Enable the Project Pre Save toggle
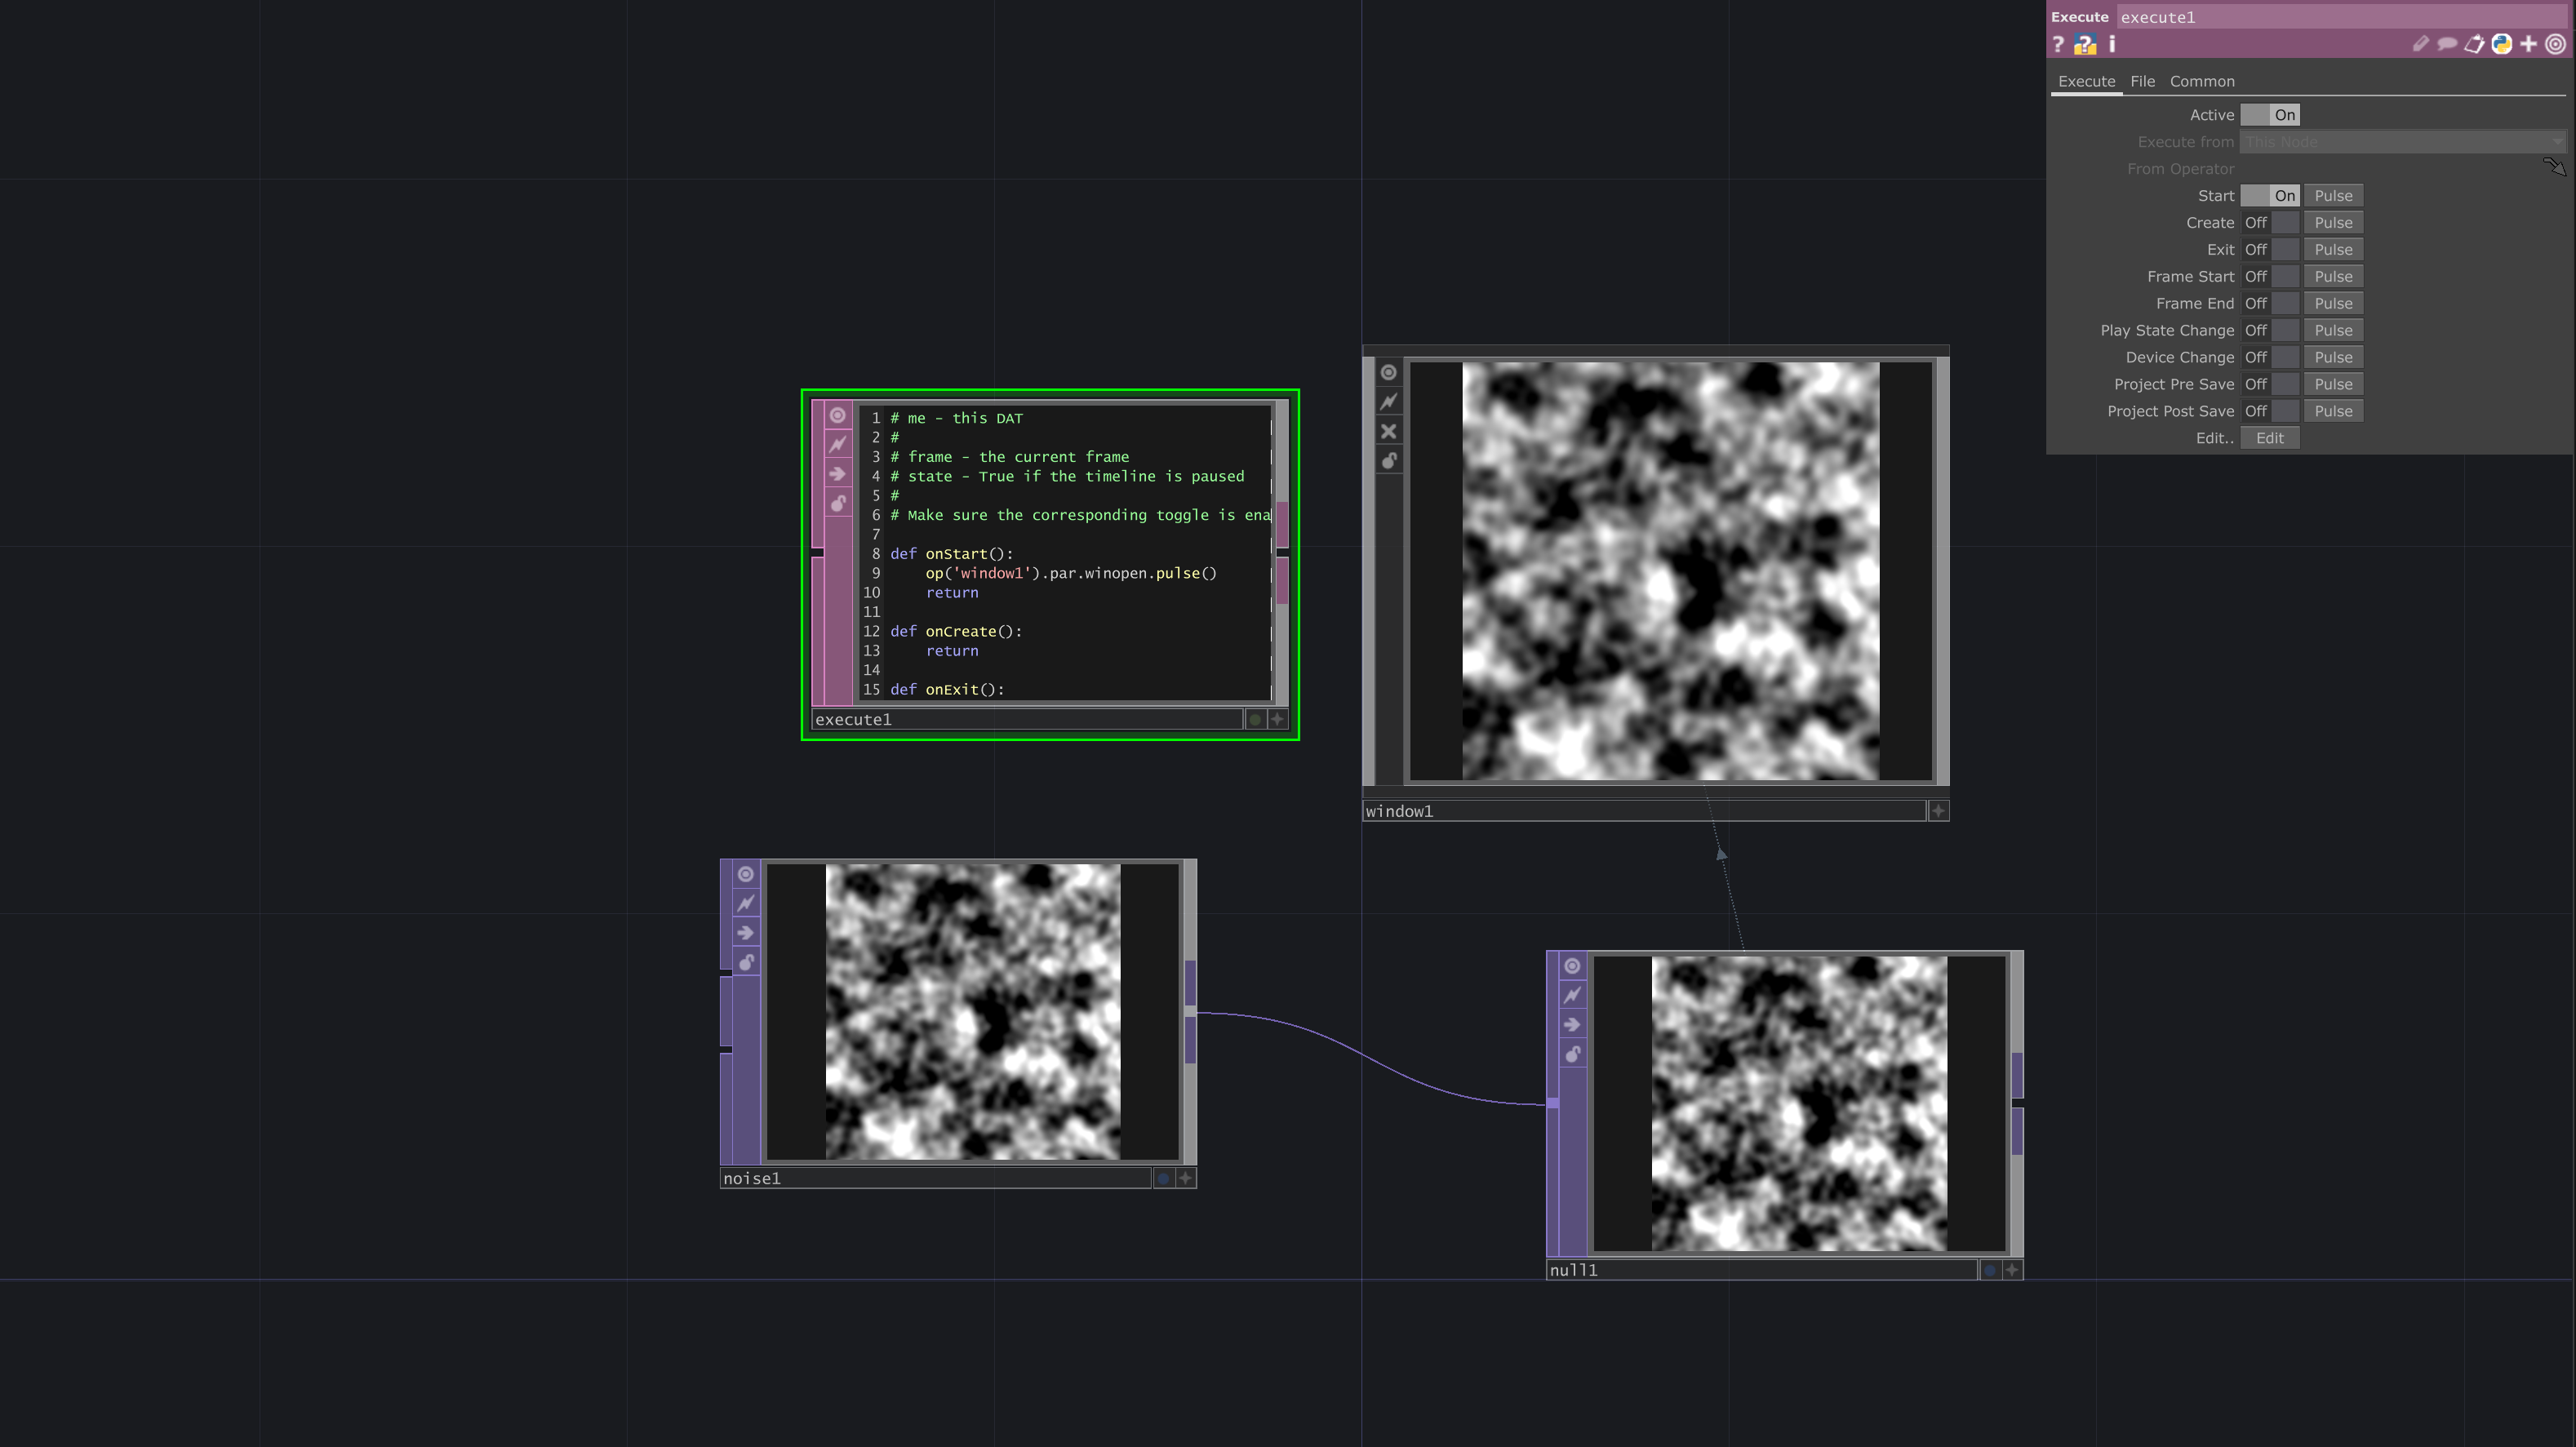 click(x=2270, y=385)
